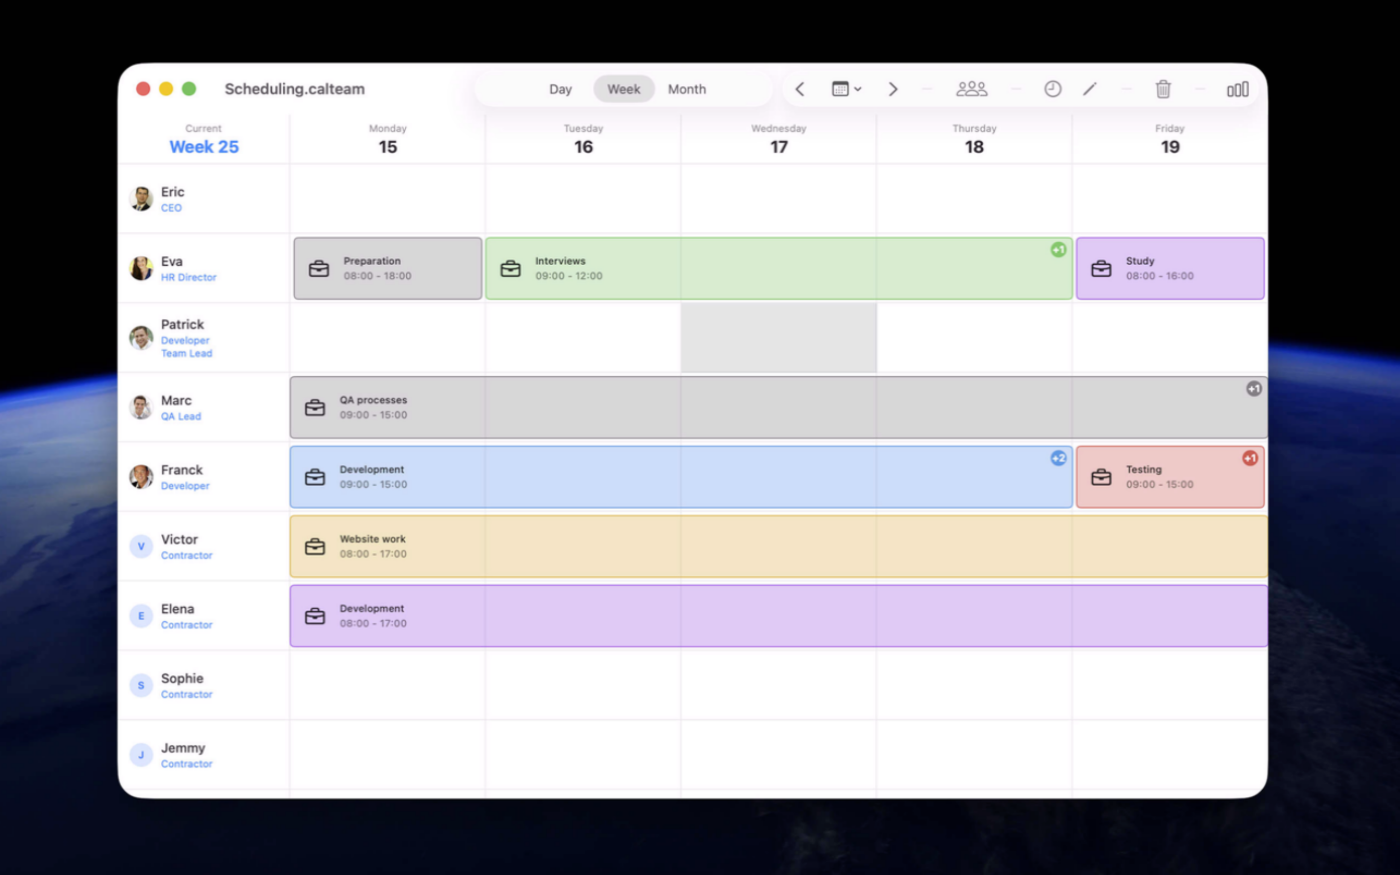Click Eva's HR Director role link

click(x=189, y=278)
